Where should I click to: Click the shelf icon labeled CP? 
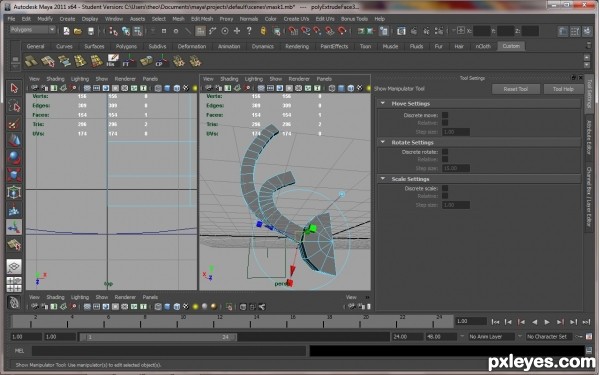161,61
